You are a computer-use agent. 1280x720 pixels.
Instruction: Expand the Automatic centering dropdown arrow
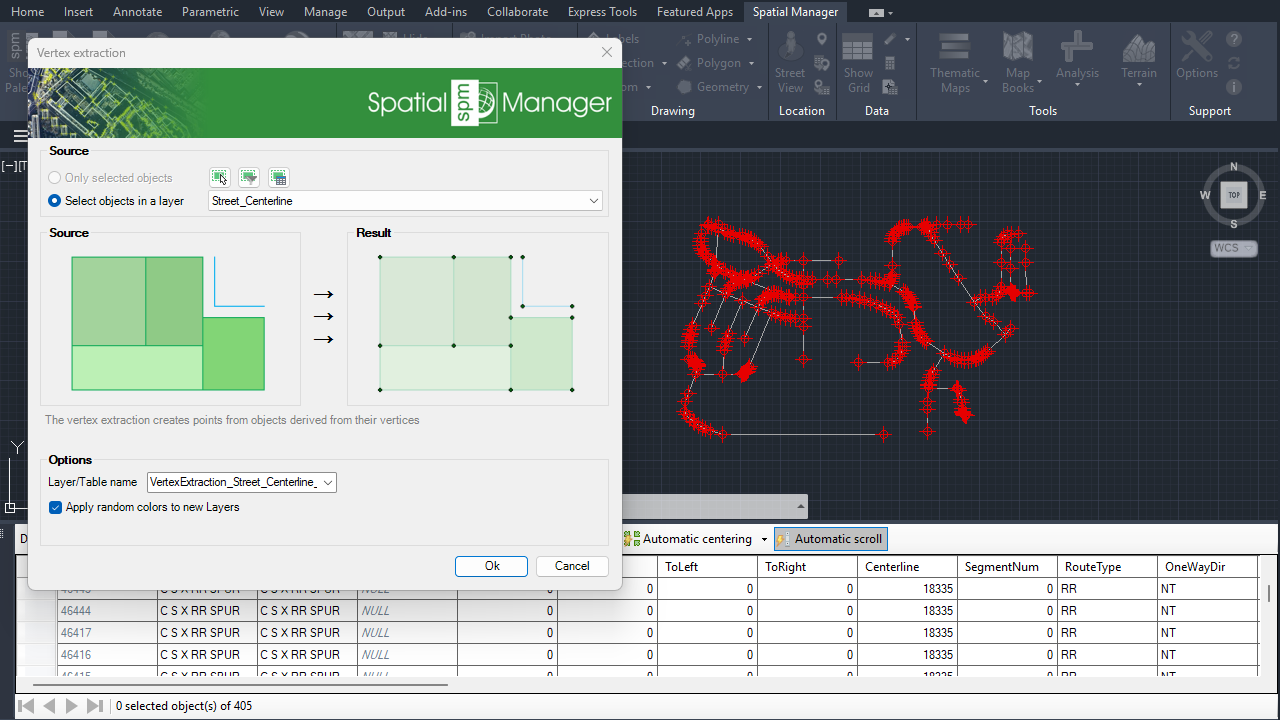[x=764, y=539]
